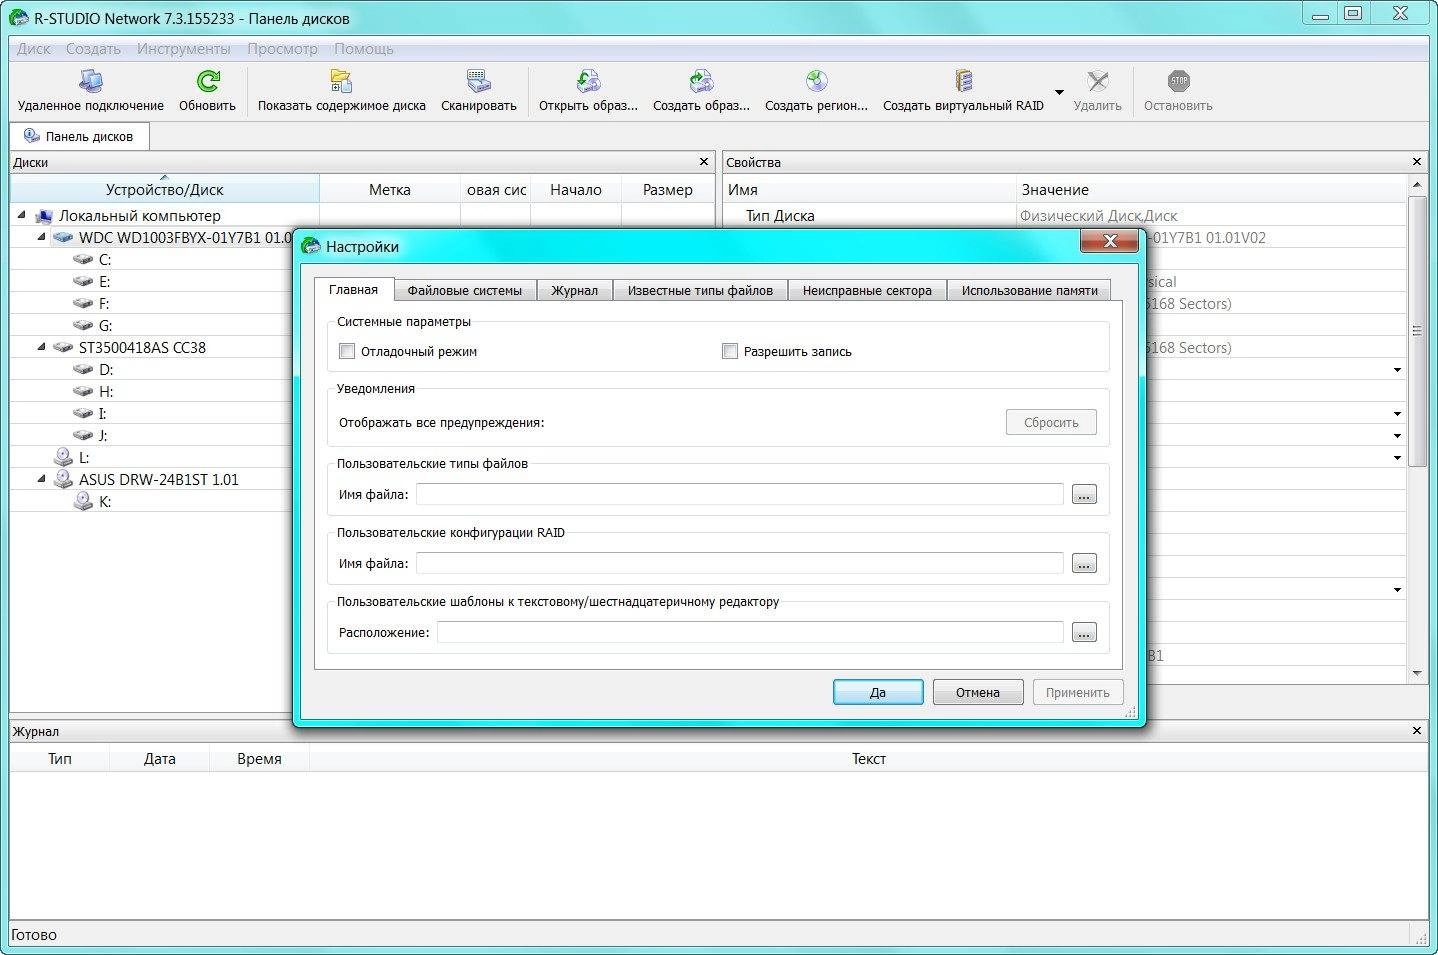Image resolution: width=1438 pixels, height=955 pixels.
Task: Close the Настройки dialog
Action: (1110, 241)
